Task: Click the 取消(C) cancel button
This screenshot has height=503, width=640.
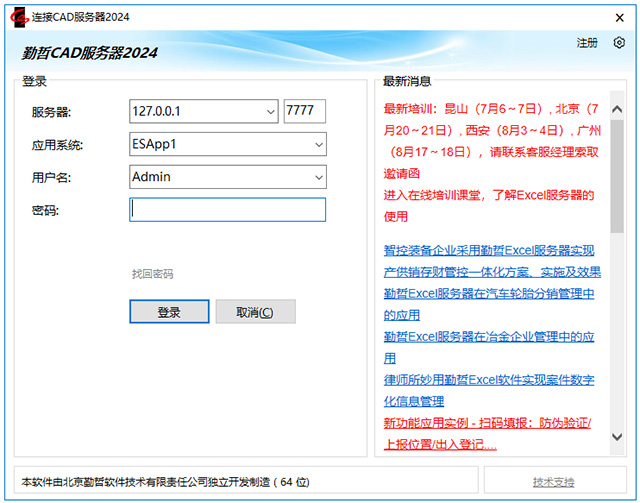Action: pyautogui.click(x=256, y=312)
